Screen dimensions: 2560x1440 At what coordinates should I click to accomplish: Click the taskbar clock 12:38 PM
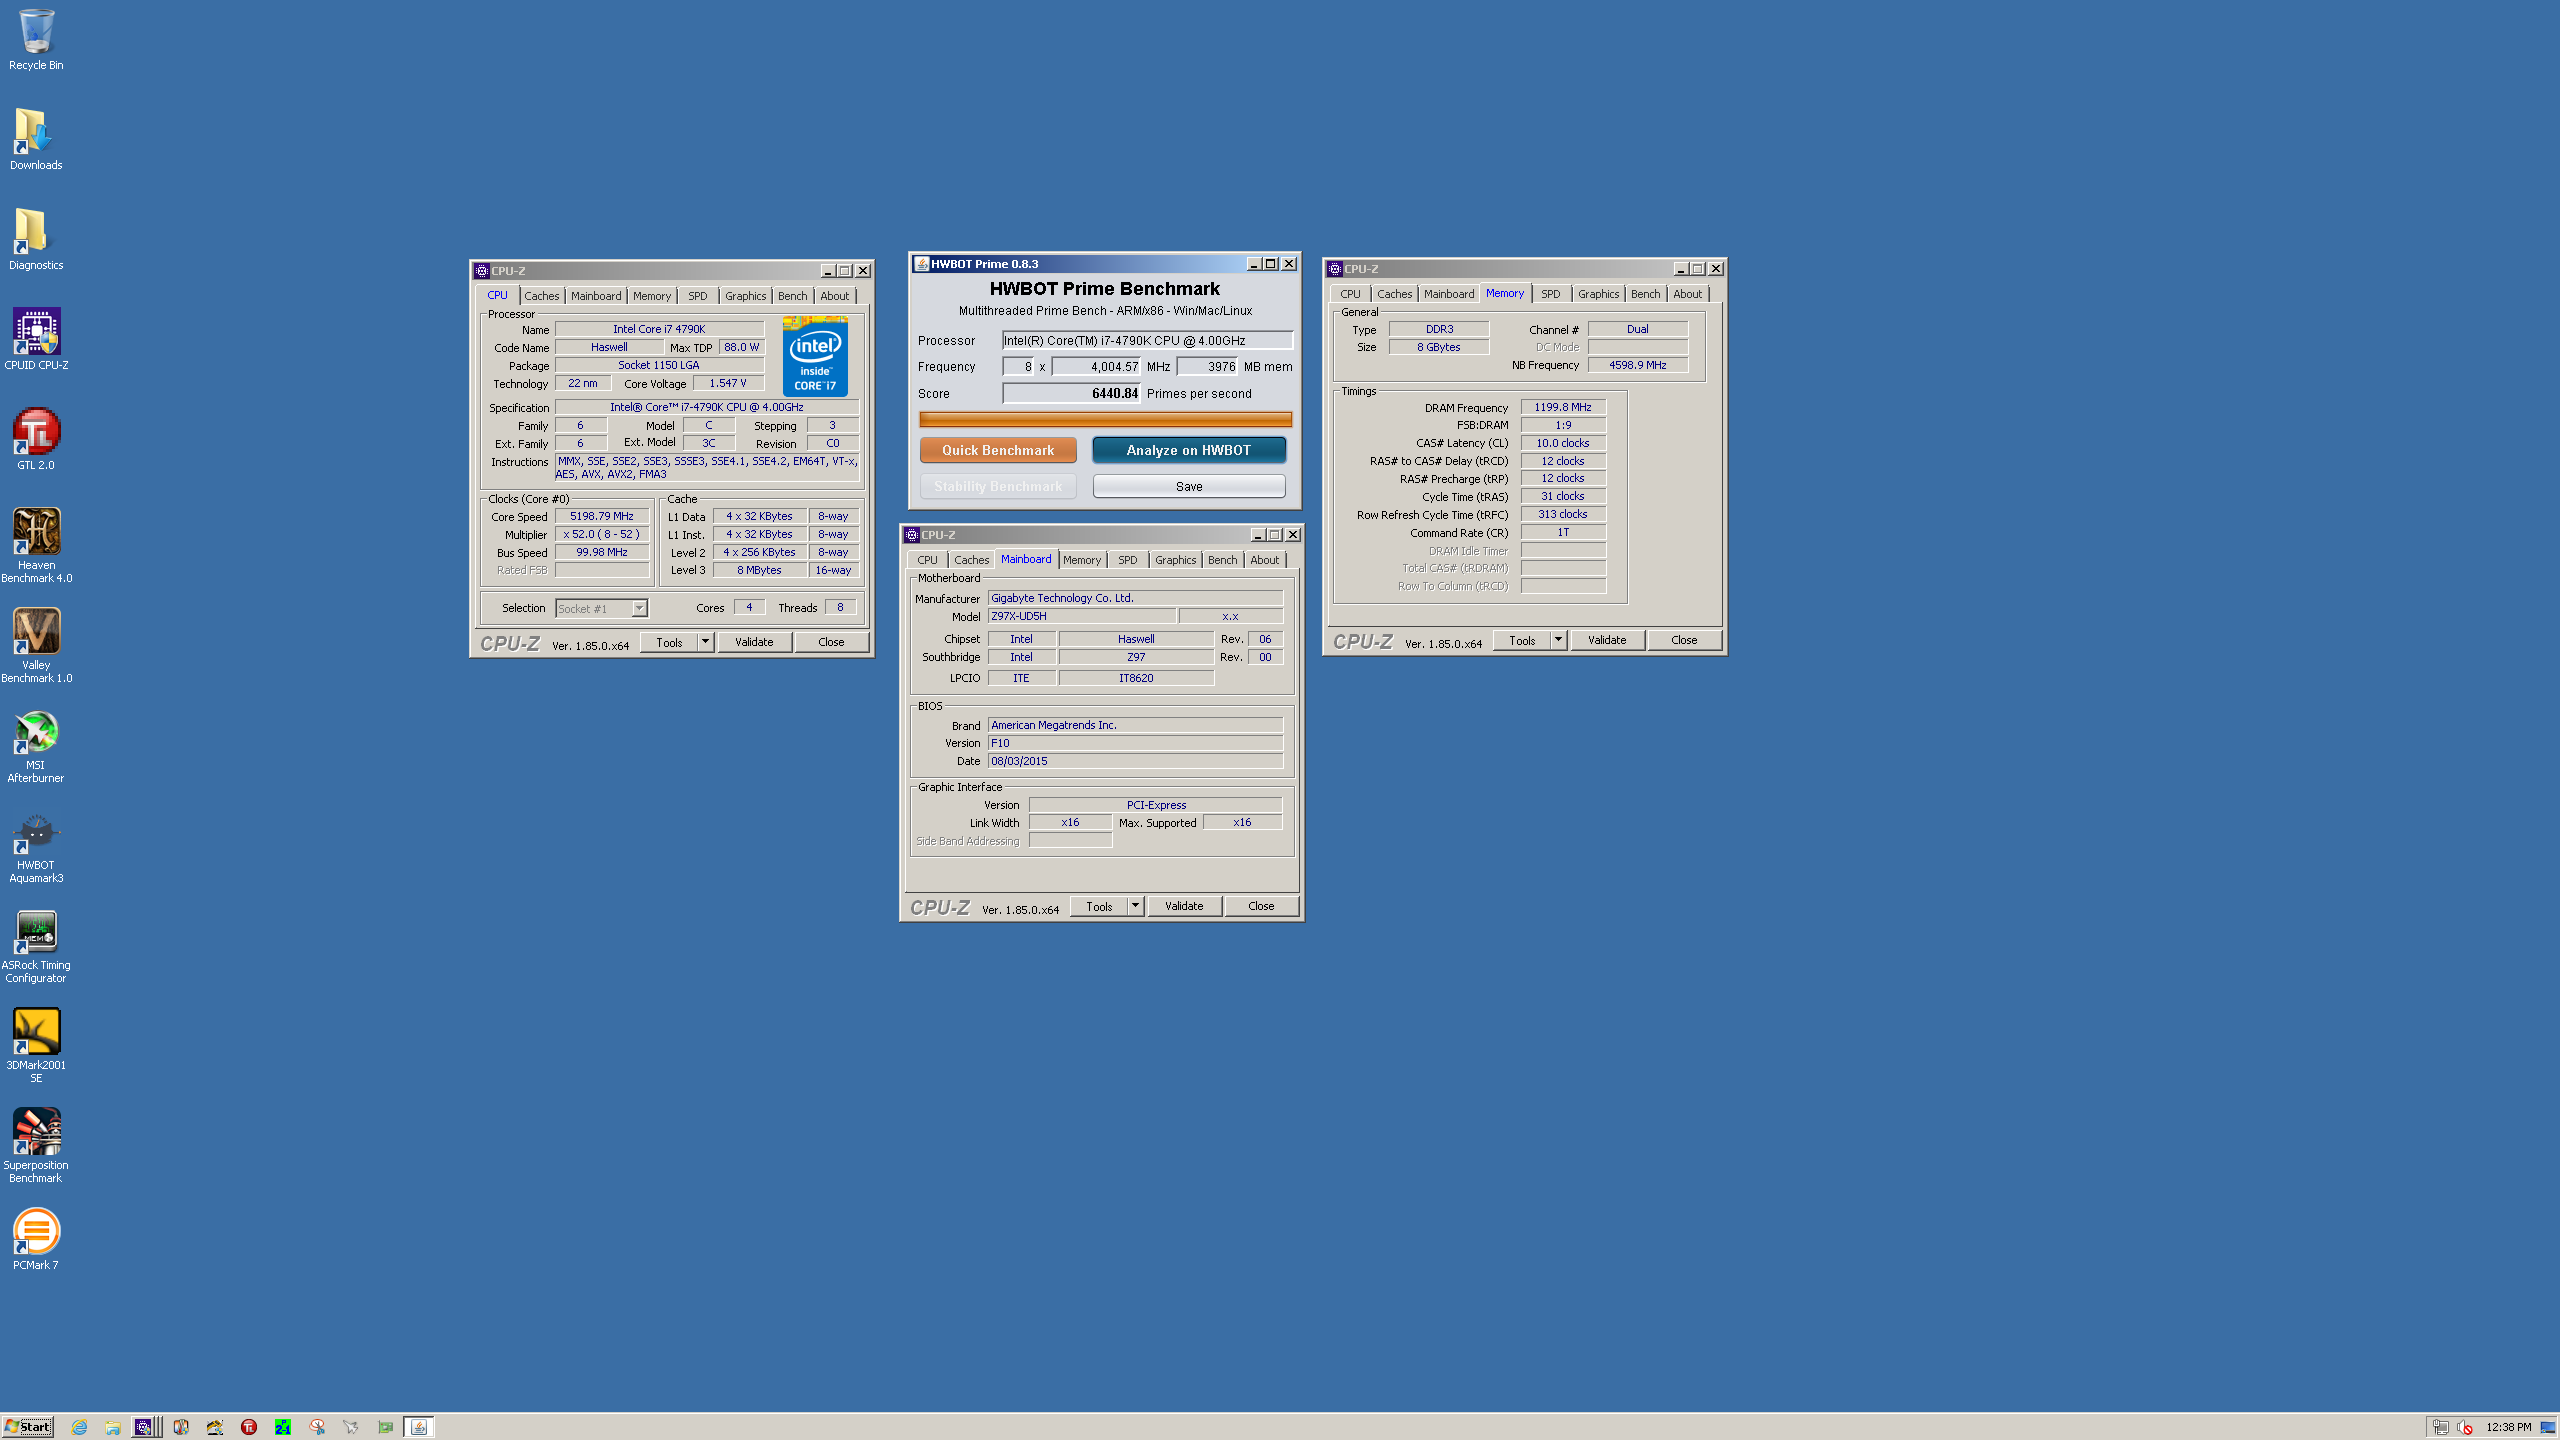click(2509, 1427)
